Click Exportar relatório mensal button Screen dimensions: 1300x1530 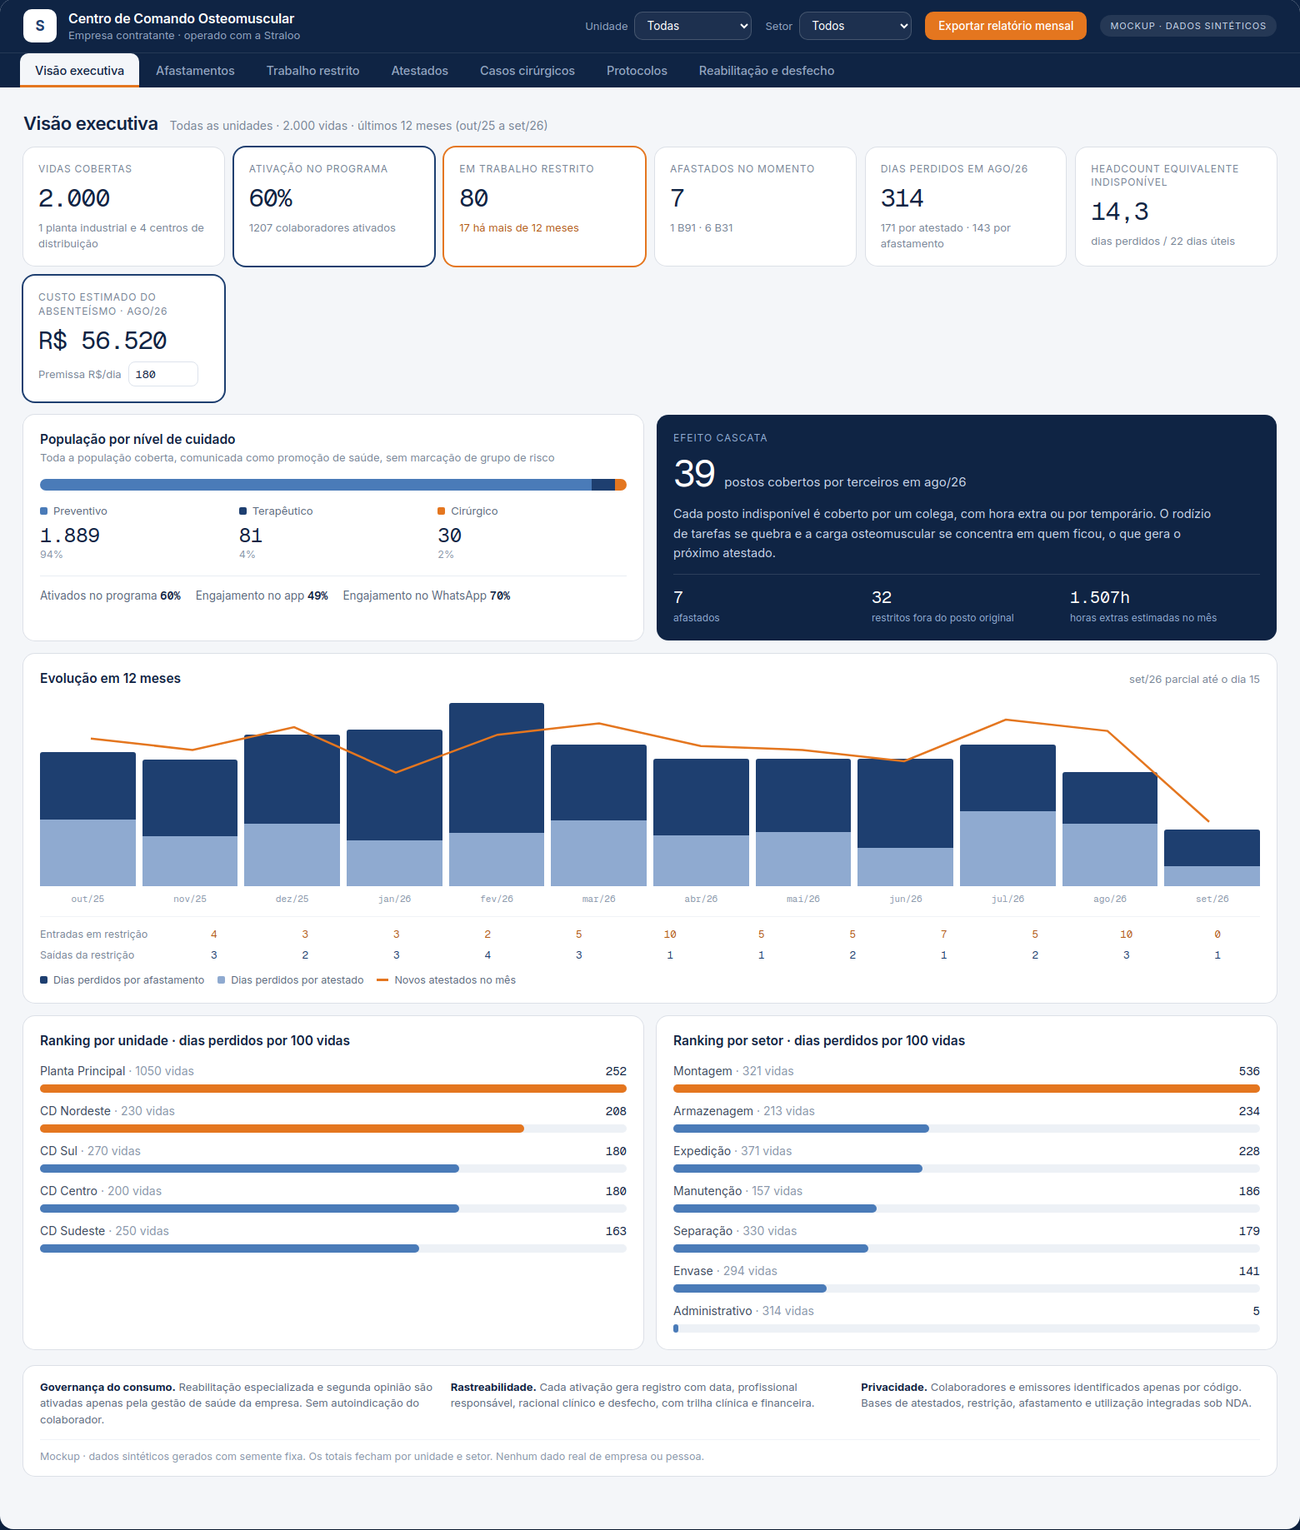tap(1005, 26)
